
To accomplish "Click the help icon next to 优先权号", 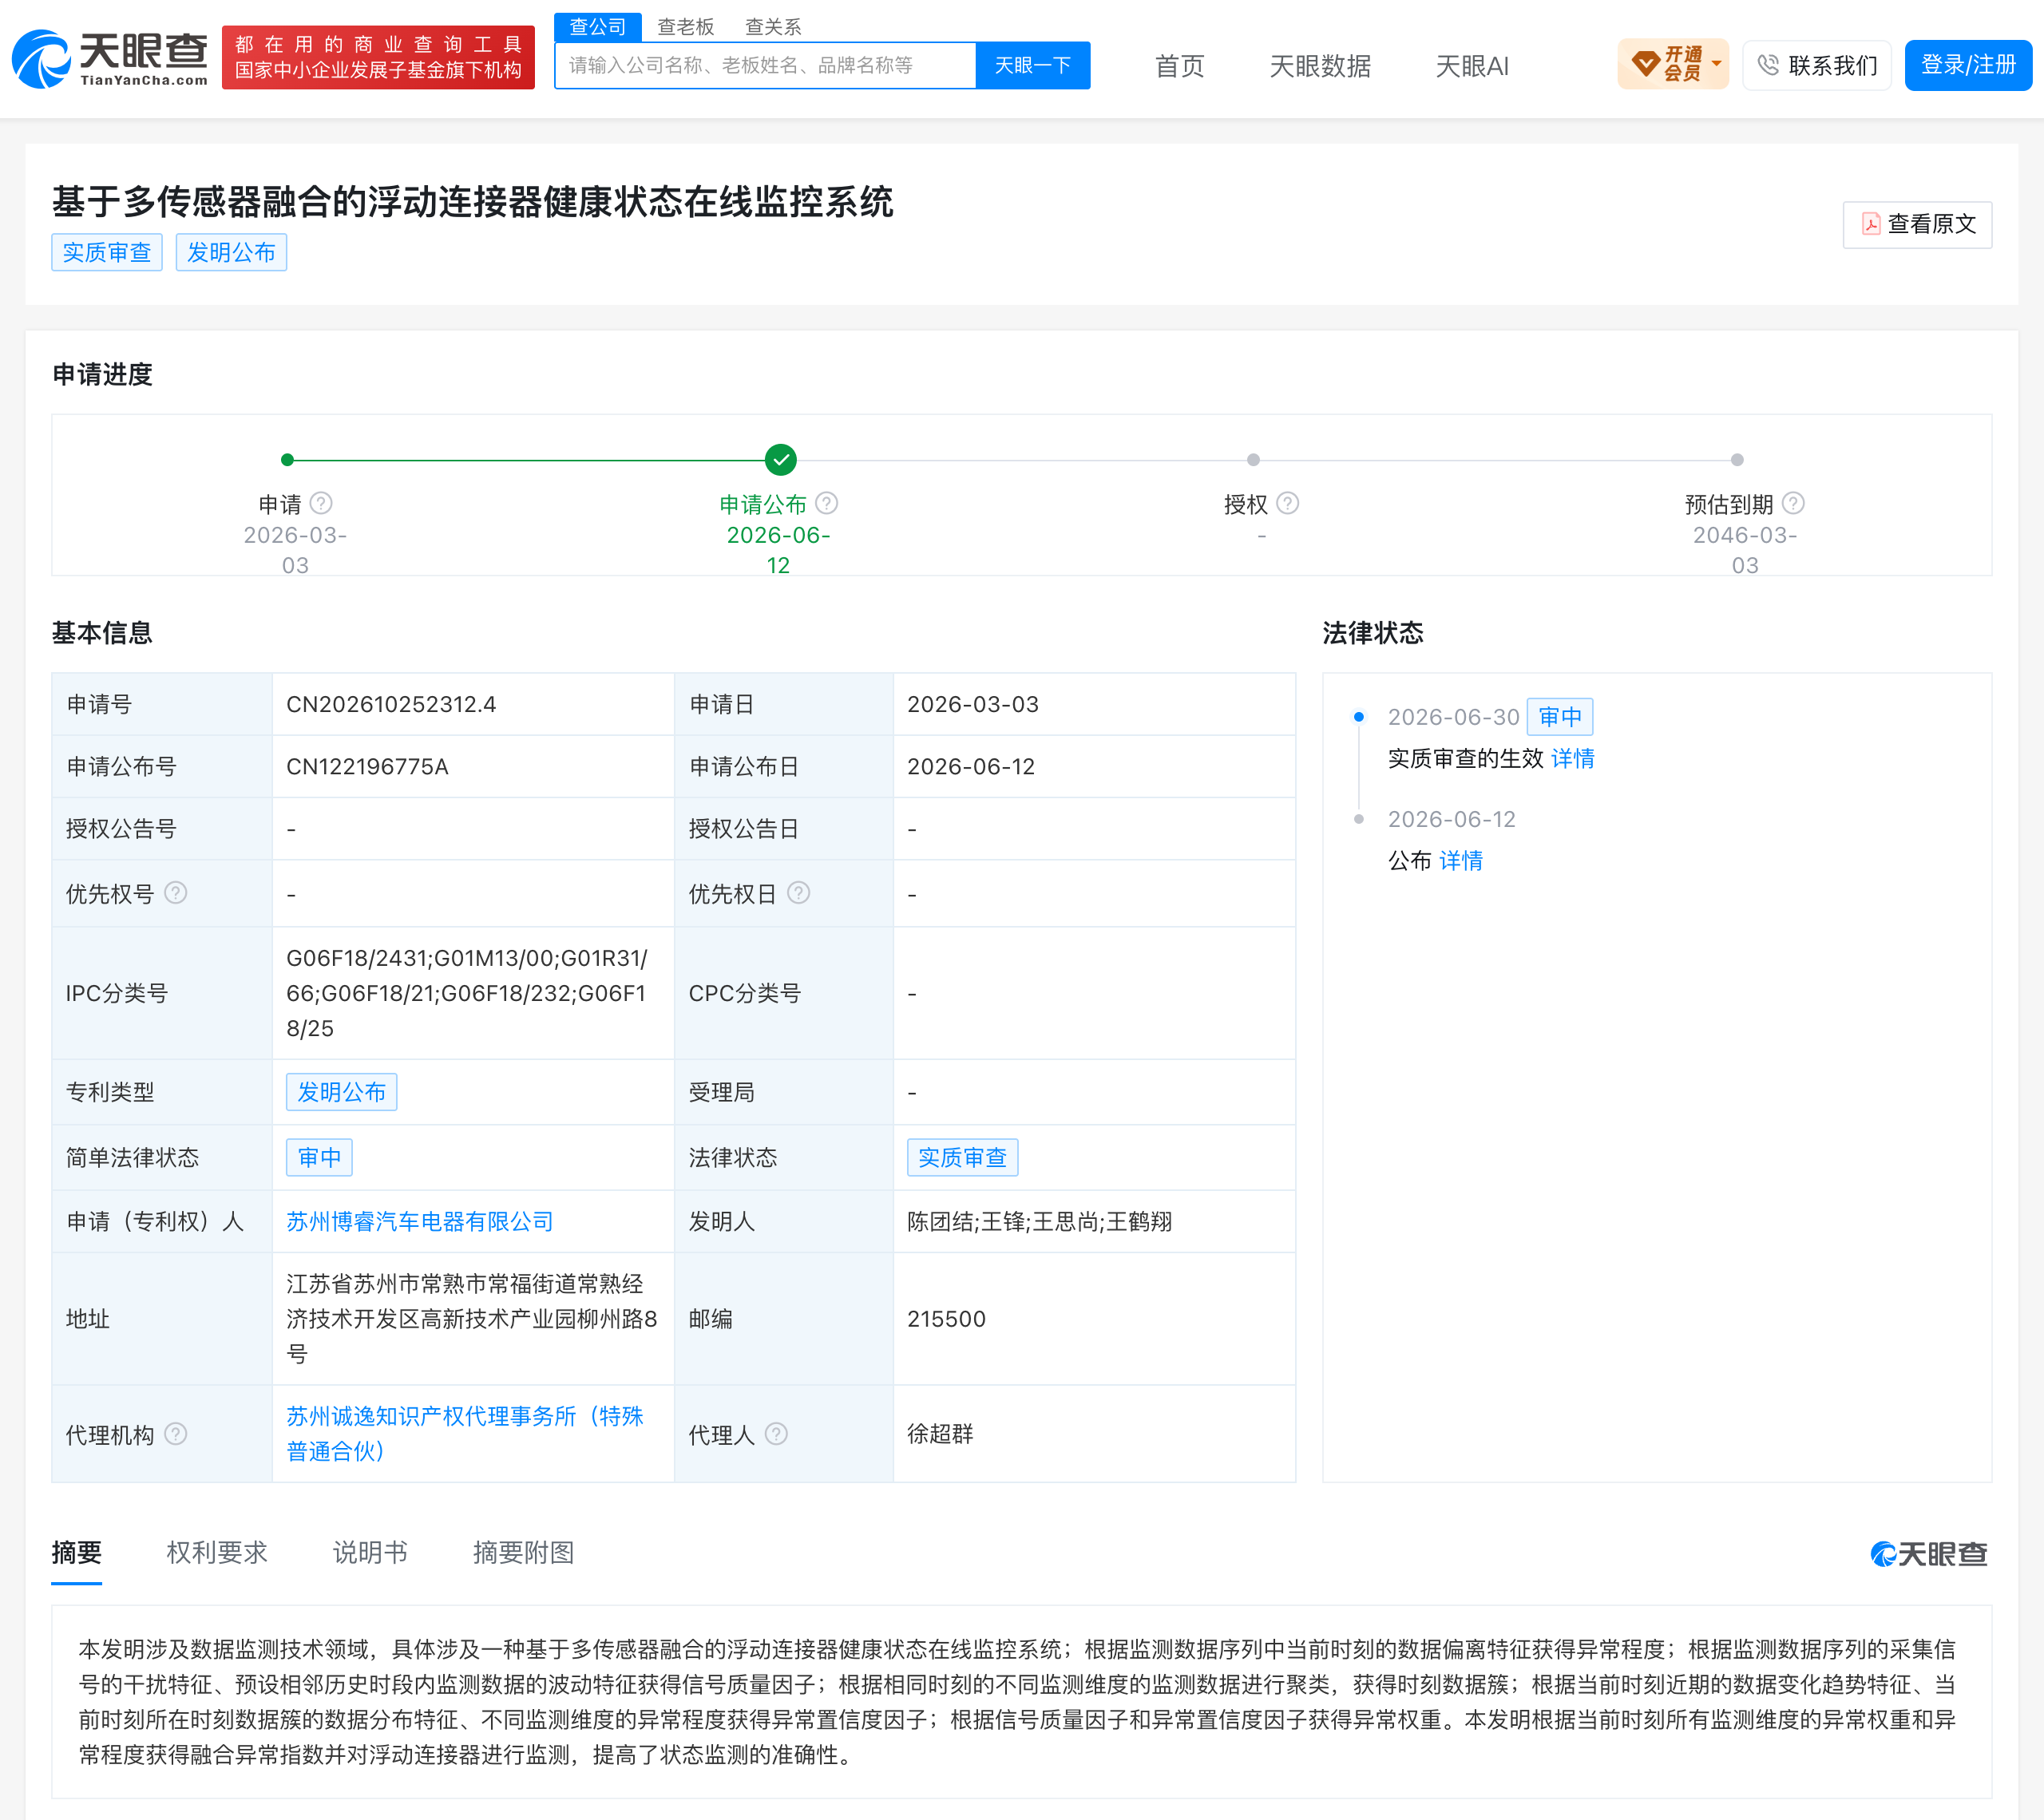I will [x=176, y=893].
